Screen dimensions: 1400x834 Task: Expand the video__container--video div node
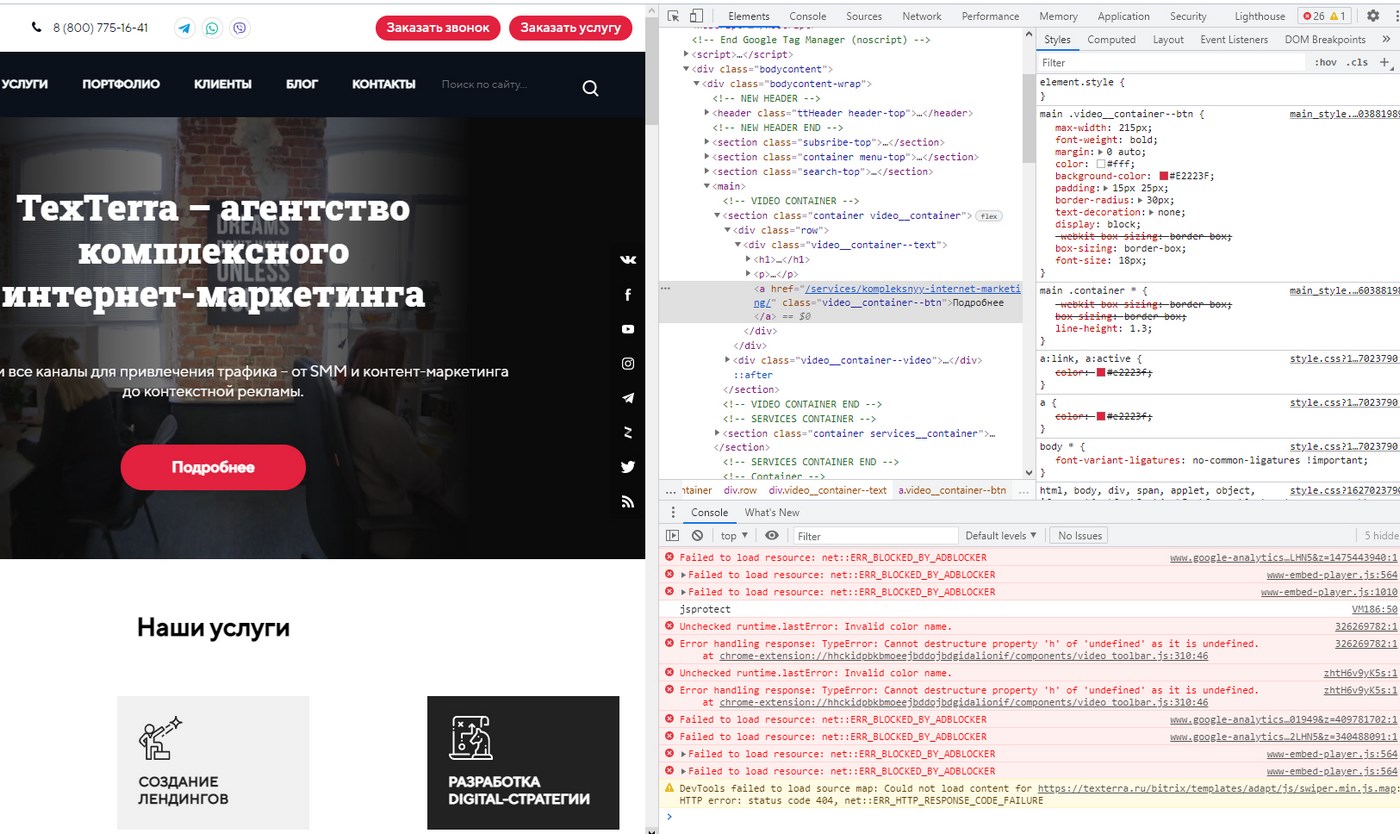pos(729,360)
